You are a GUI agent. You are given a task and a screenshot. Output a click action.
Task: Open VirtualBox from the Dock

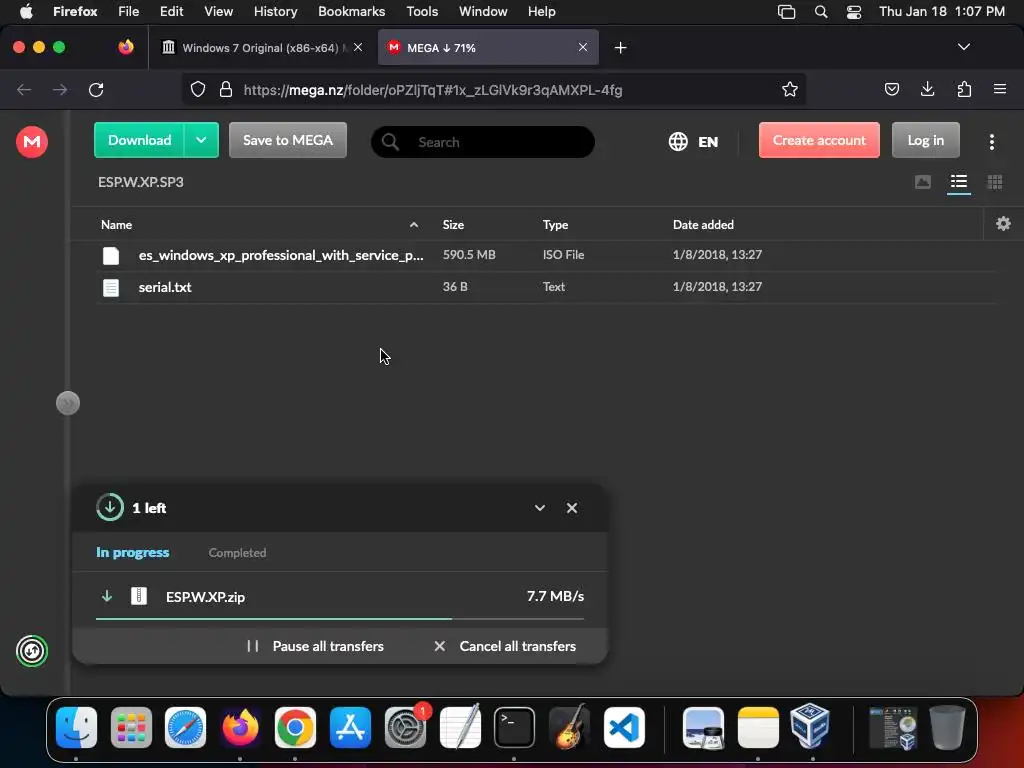(810, 726)
